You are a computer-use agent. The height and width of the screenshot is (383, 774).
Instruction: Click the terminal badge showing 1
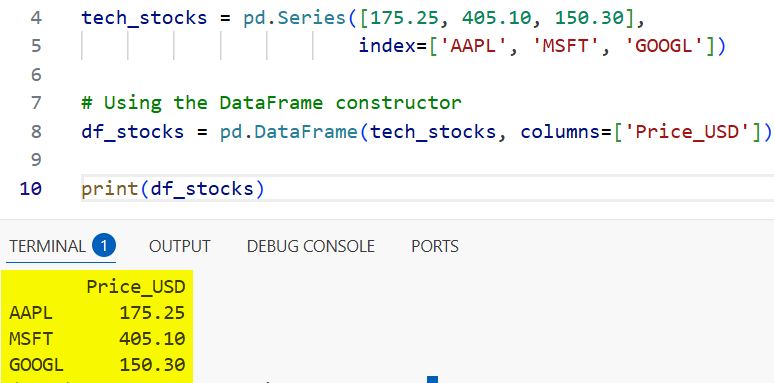[104, 245]
